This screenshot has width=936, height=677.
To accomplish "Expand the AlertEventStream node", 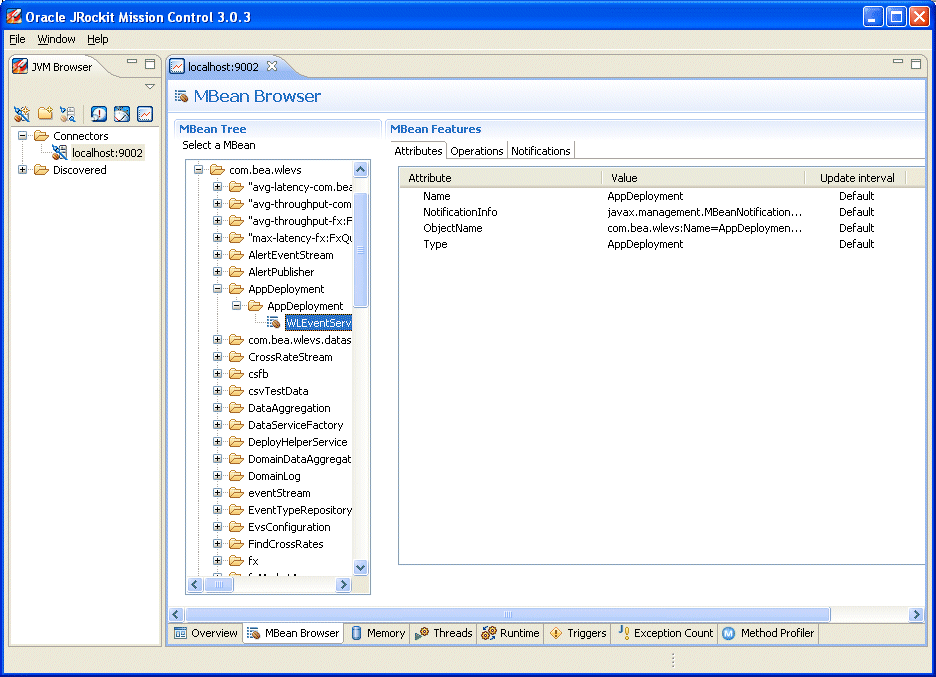I will (217, 255).
